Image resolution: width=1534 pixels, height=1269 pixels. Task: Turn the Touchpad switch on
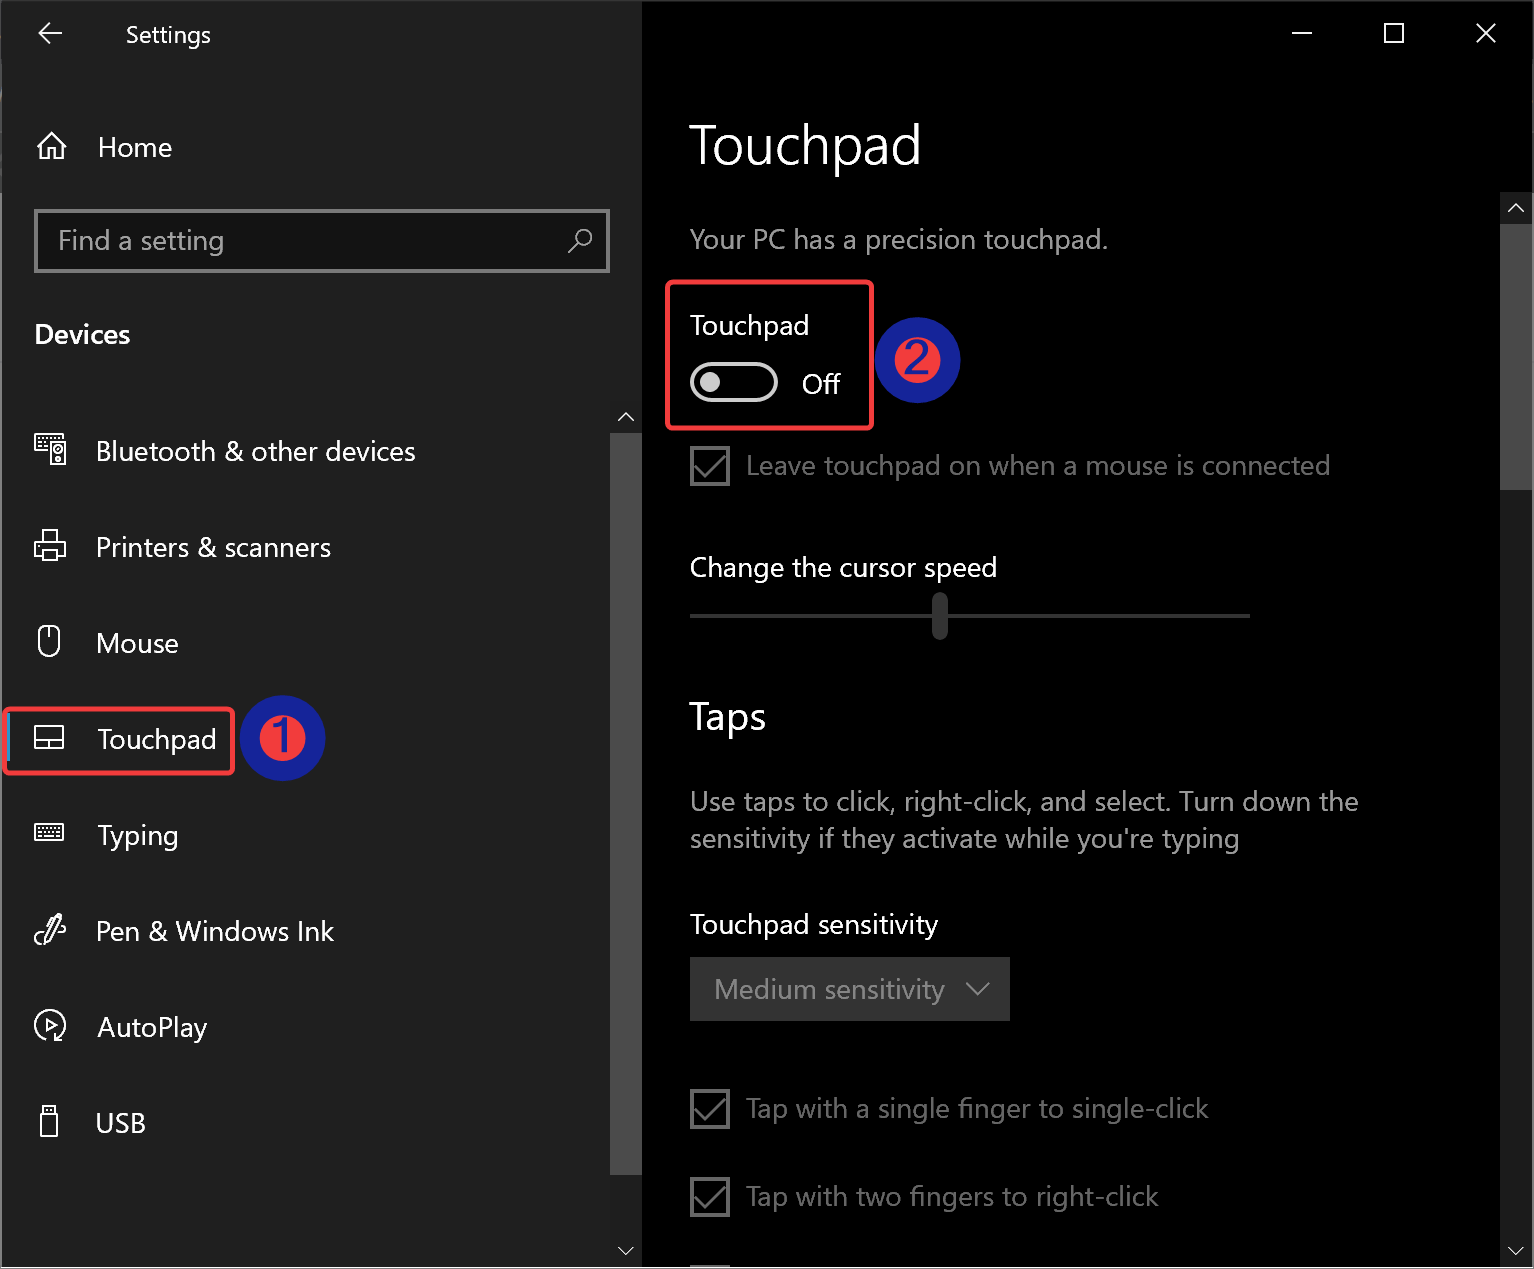tap(734, 382)
